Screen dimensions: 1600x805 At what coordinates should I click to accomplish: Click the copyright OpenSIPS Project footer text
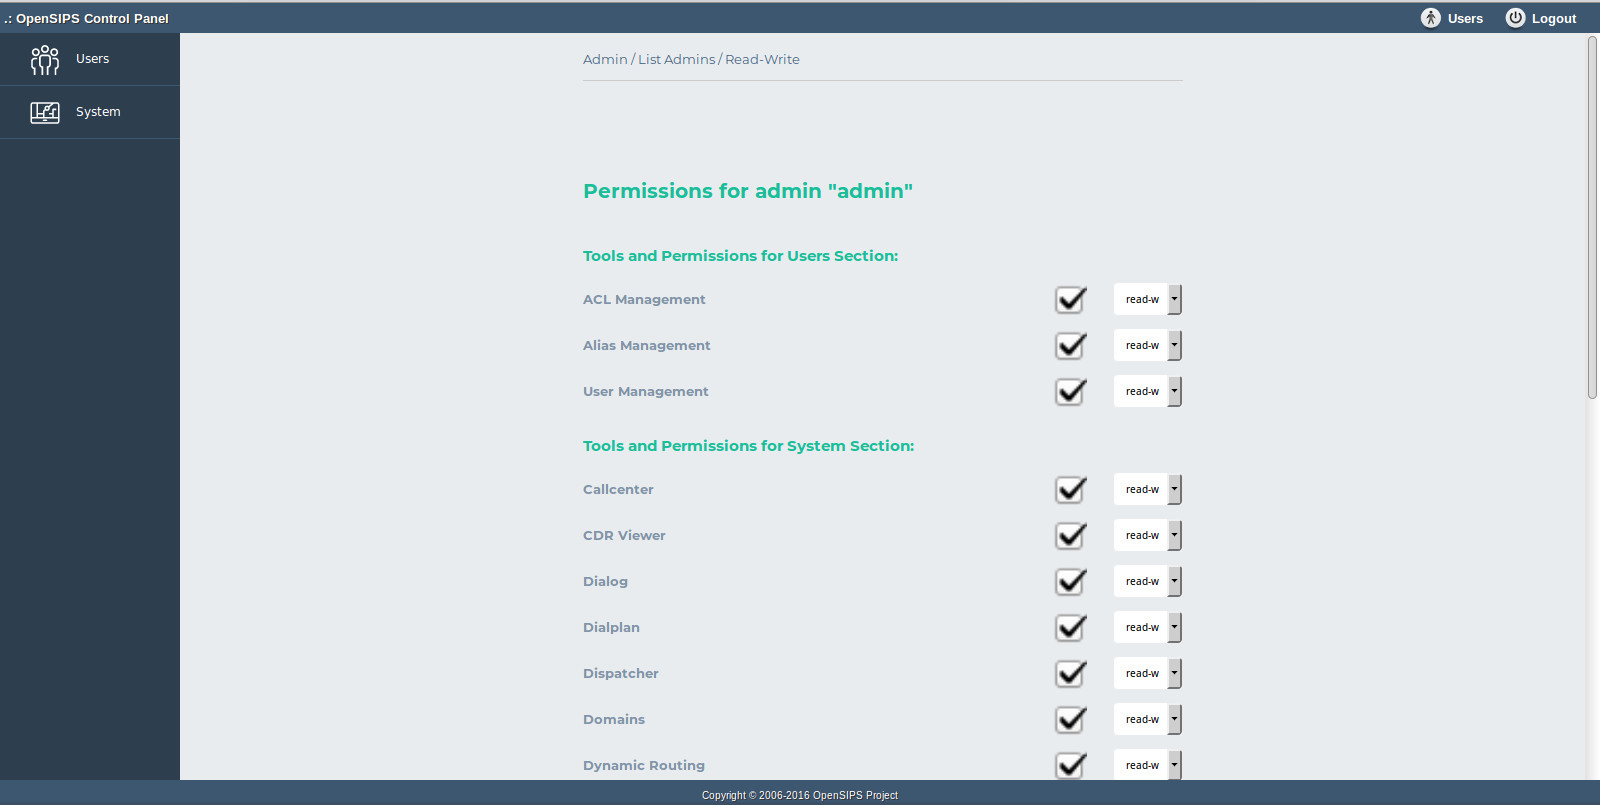click(x=800, y=795)
